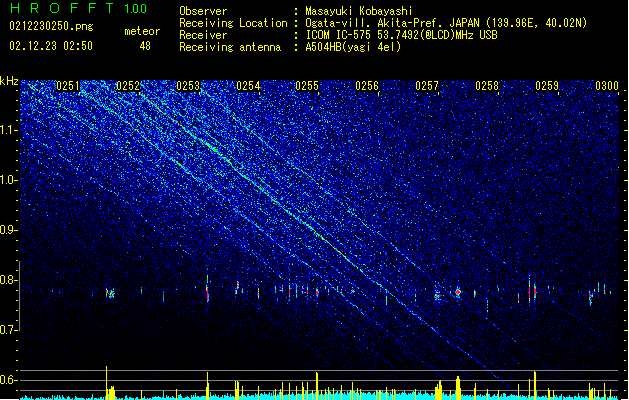
Task: Click the 0.9 frequency axis label
Action: tap(9, 230)
